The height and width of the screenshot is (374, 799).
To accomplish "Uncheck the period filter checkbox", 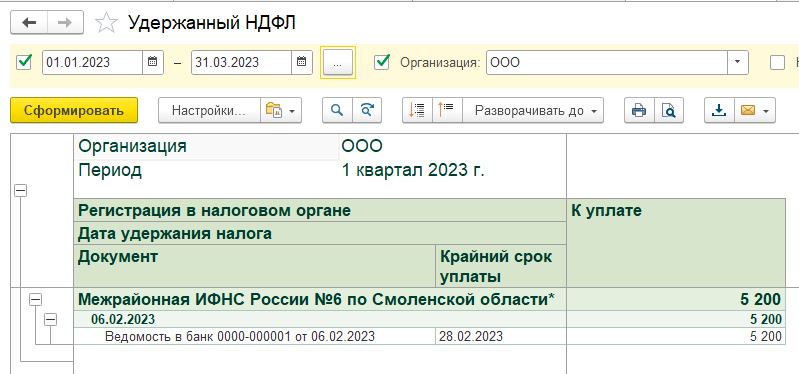I will [x=23, y=62].
